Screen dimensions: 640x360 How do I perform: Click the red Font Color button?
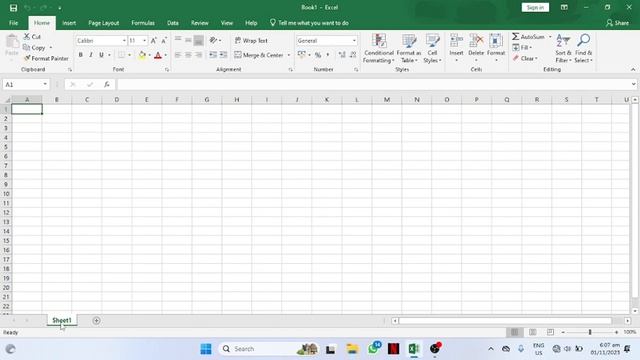(x=158, y=55)
